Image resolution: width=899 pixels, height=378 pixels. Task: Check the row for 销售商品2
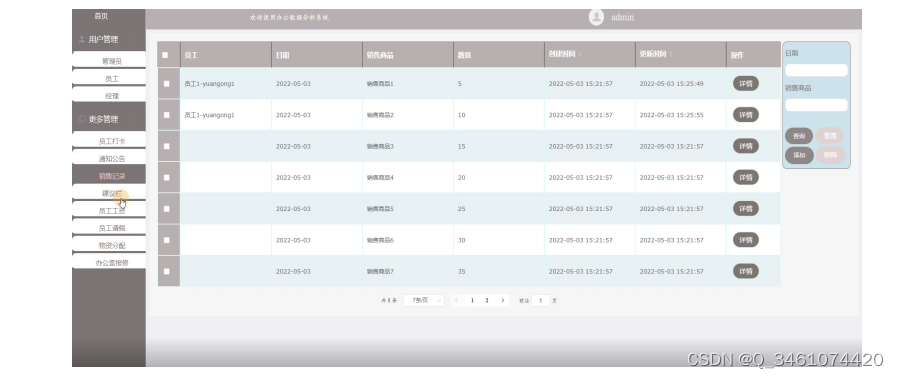pyautogui.click(x=167, y=115)
